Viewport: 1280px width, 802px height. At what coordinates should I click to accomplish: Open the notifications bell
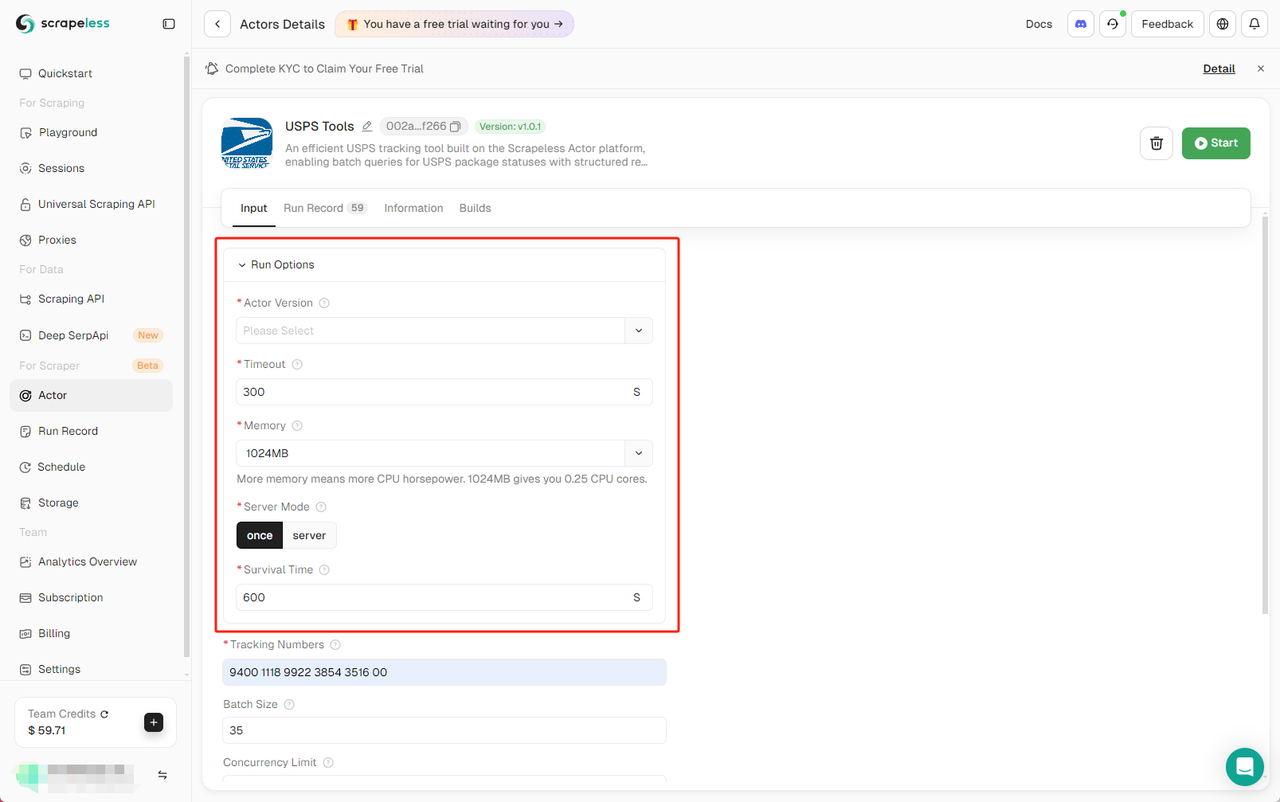(1254, 24)
